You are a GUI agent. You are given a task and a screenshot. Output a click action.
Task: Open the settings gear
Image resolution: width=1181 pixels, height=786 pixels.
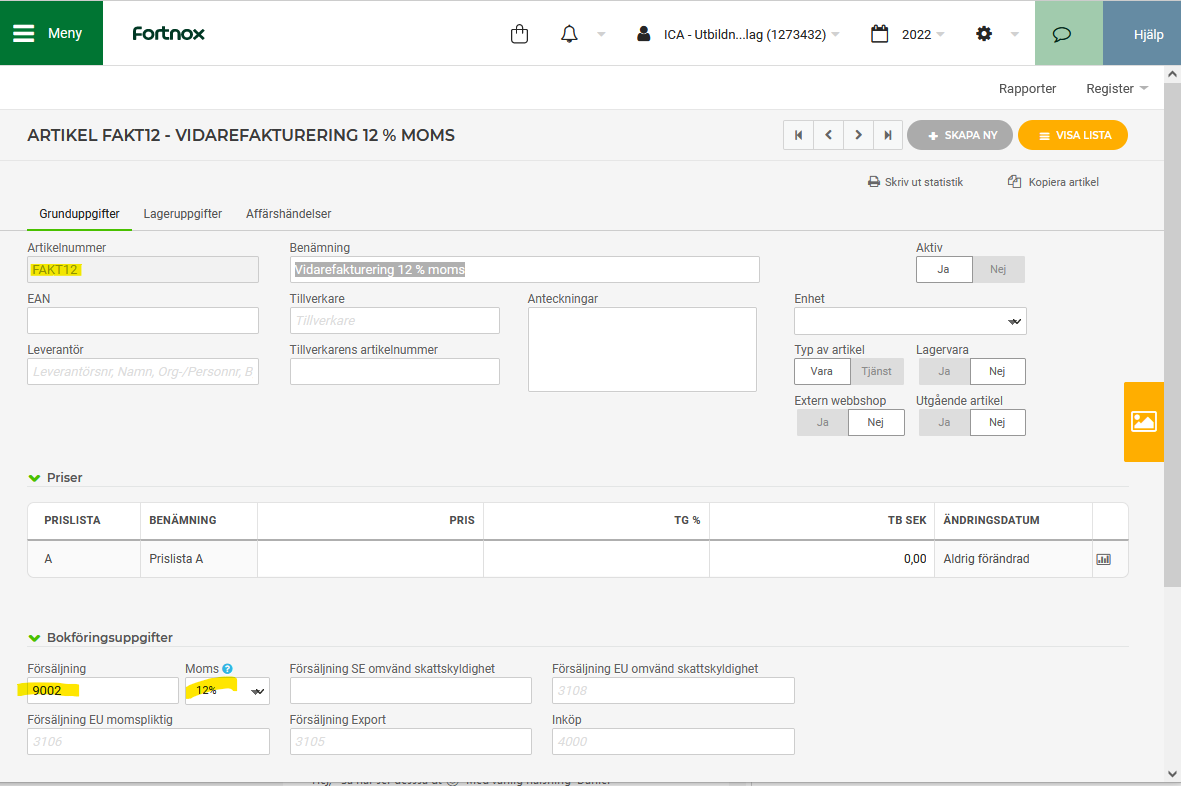[984, 34]
